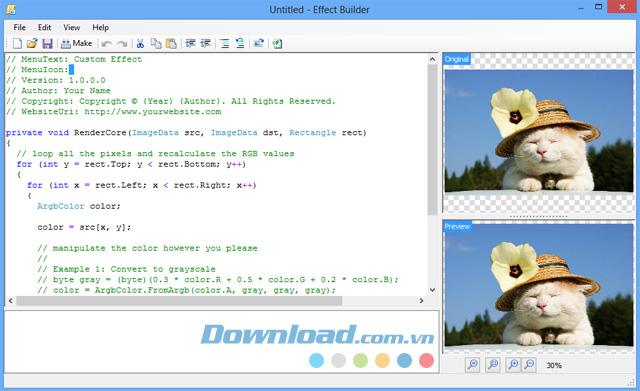Open the View menu
Image resolution: width=640 pixels, height=391 pixels.
[x=71, y=27]
